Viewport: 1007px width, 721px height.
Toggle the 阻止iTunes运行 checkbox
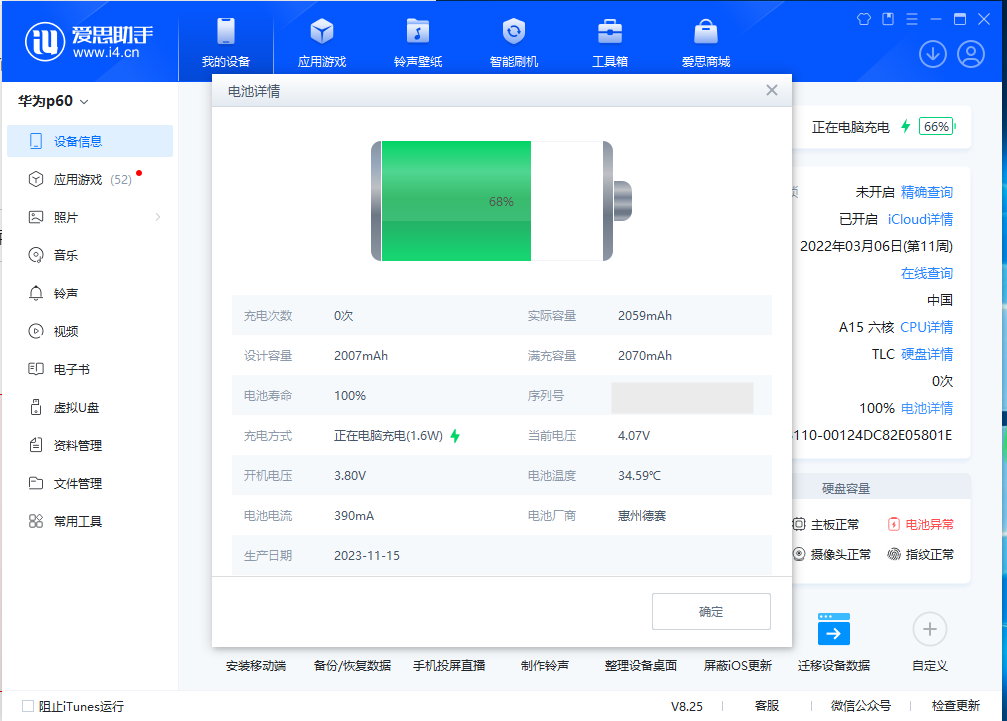point(28,706)
